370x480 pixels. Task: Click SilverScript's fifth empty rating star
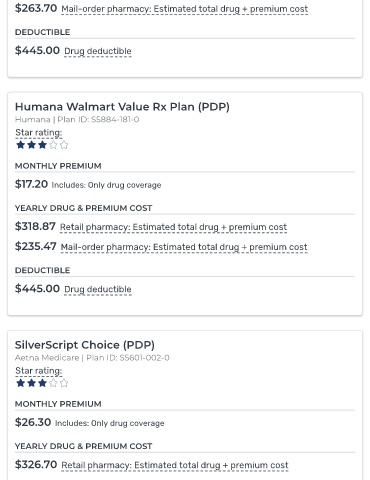(64, 383)
